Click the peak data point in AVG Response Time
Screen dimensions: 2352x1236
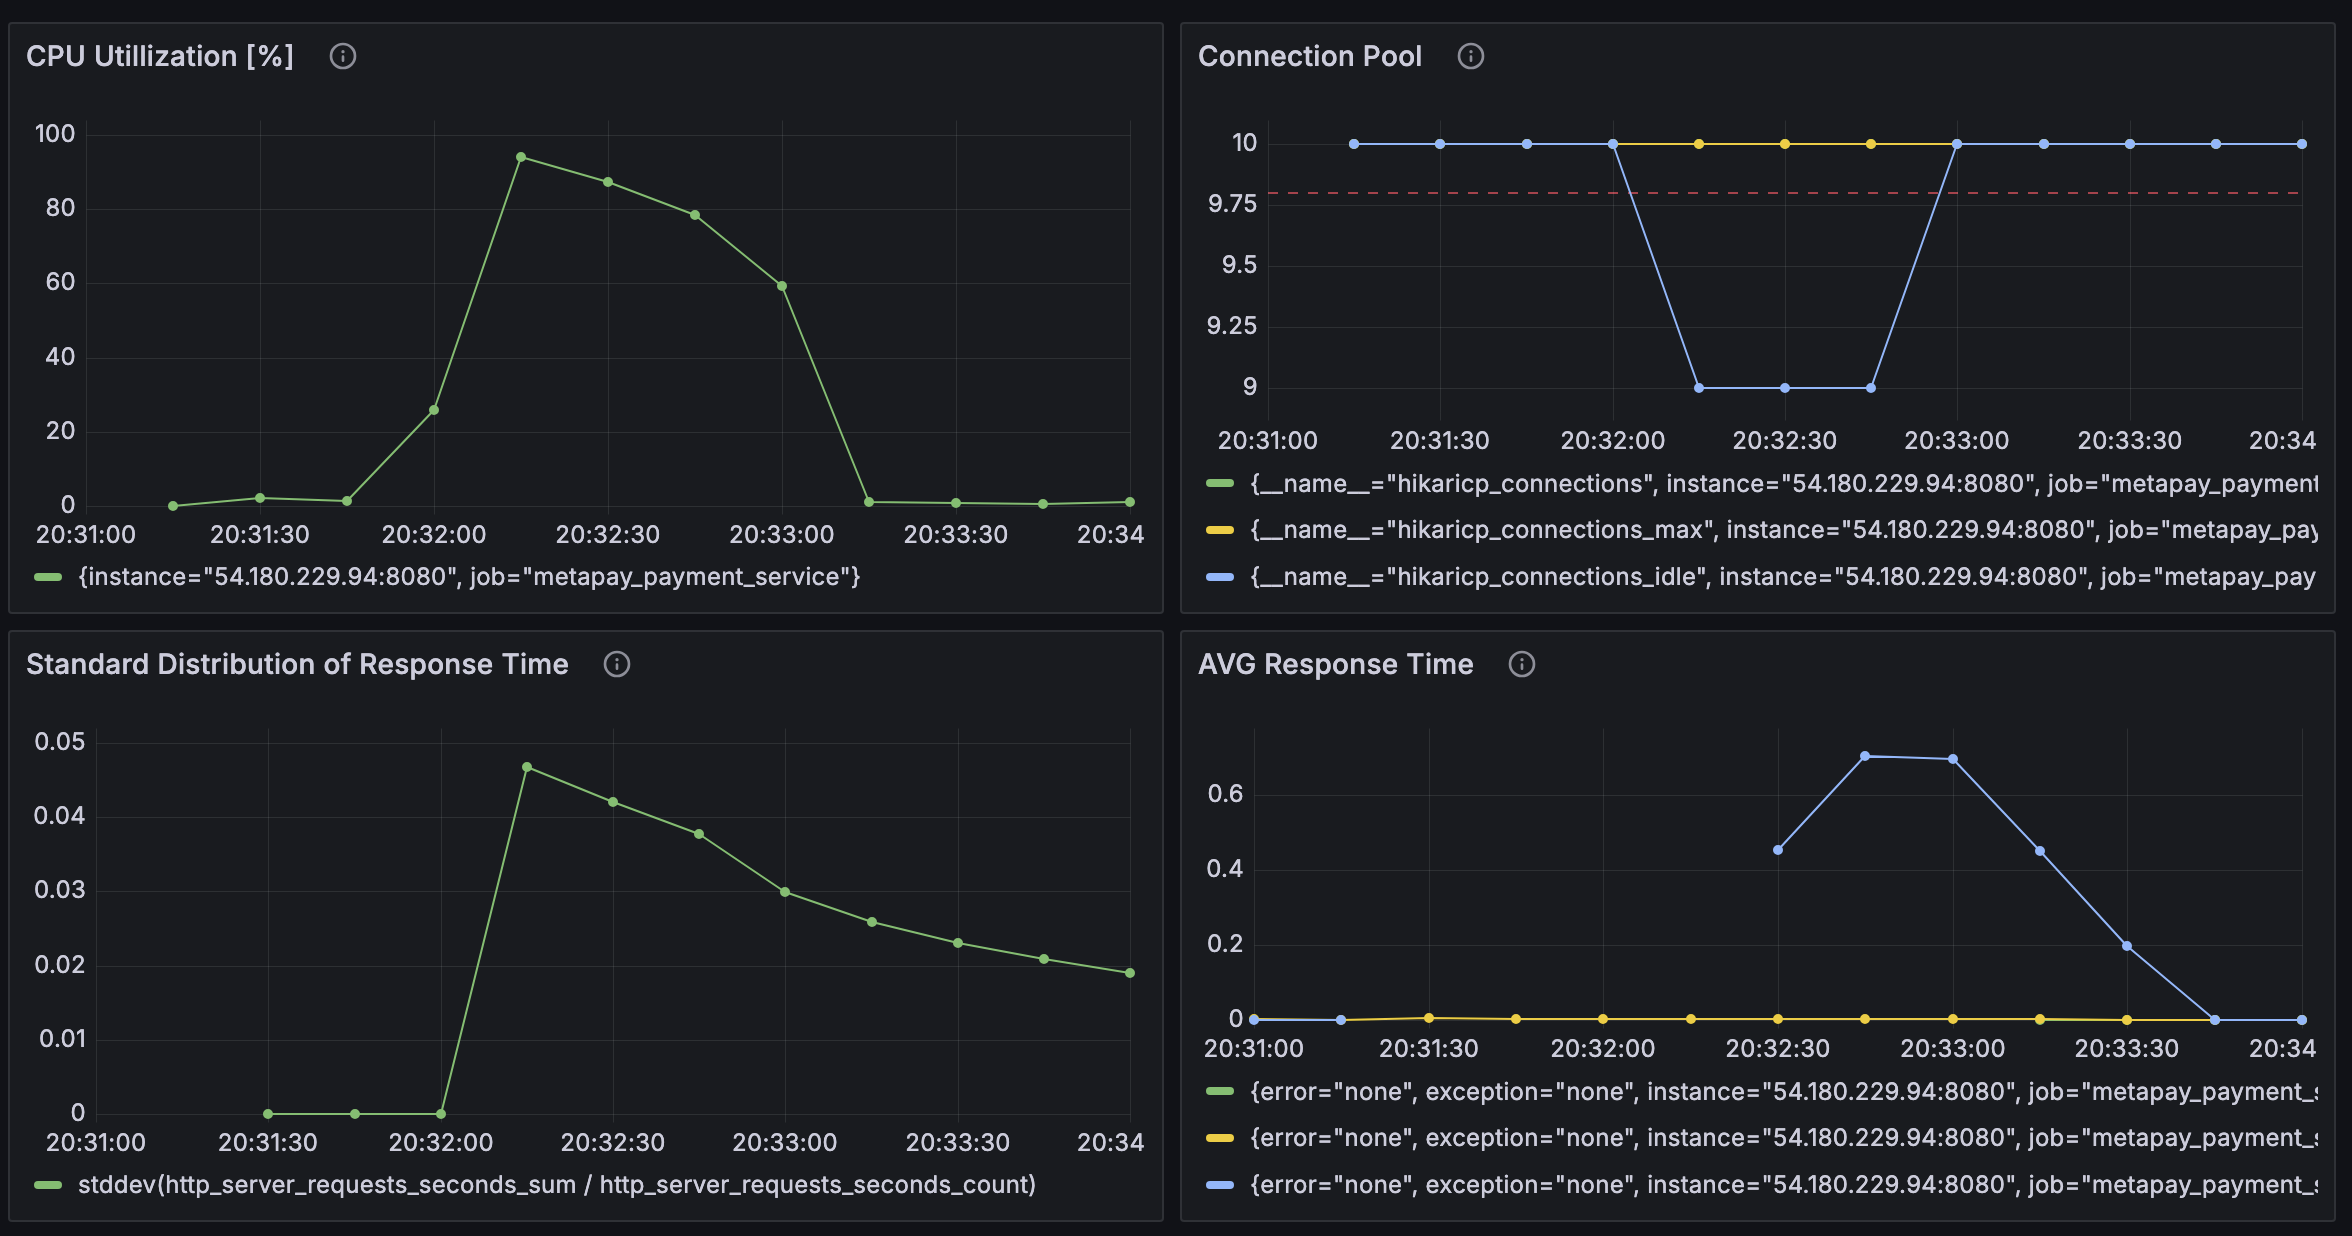(x=1865, y=756)
